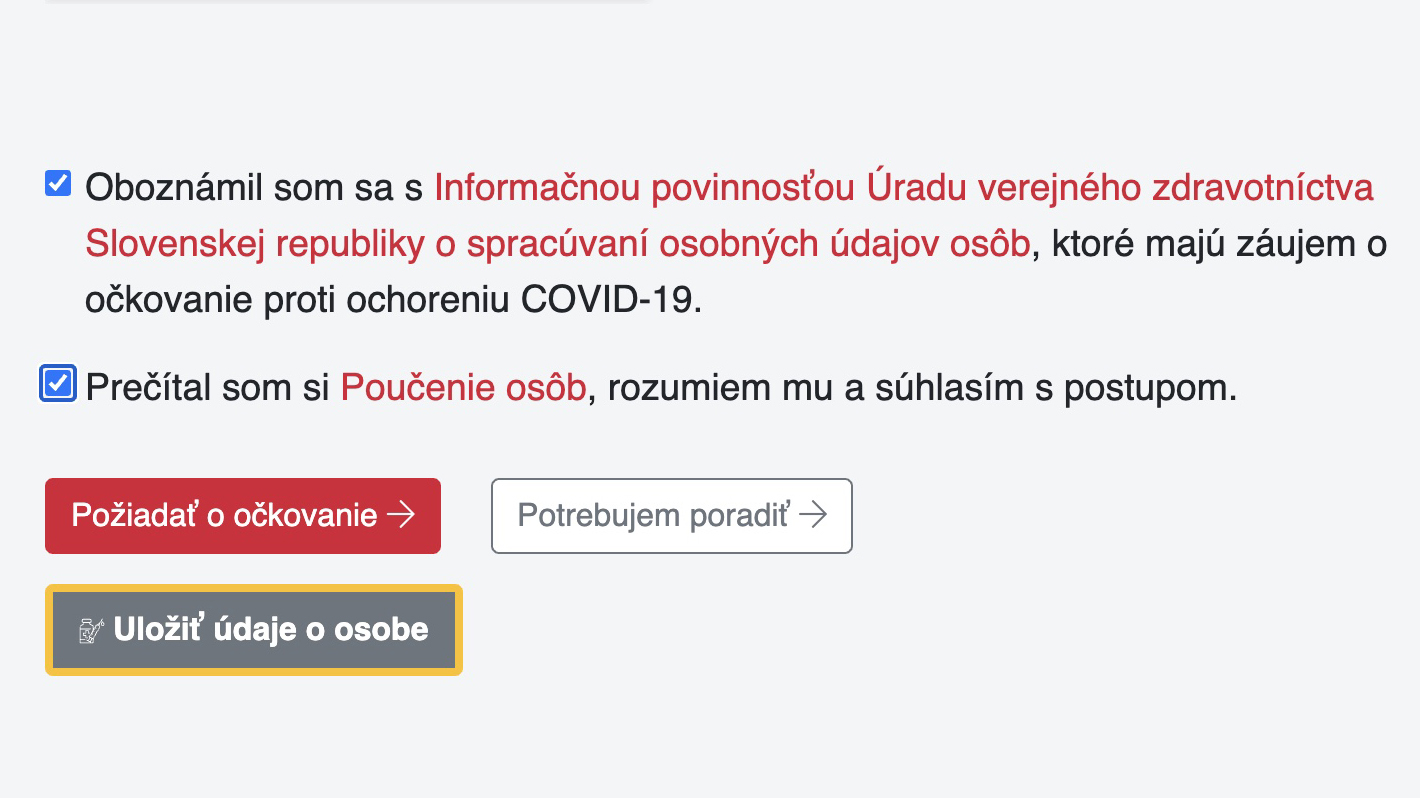Click the card bottom edge at page top

(348, 2)
